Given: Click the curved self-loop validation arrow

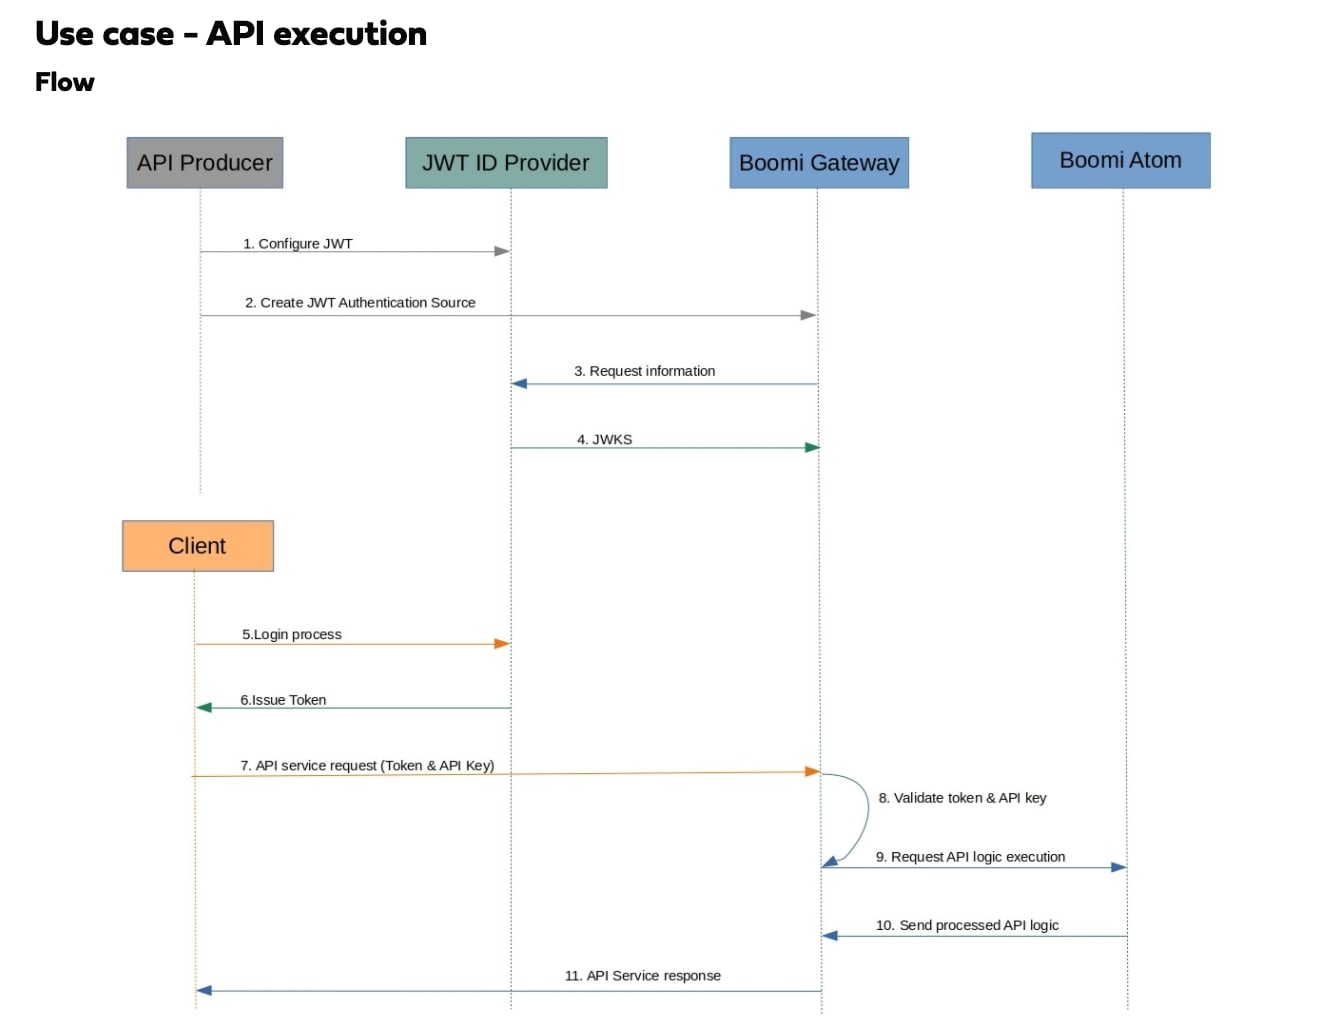Looking at the screenshot, I should point(866,812).
